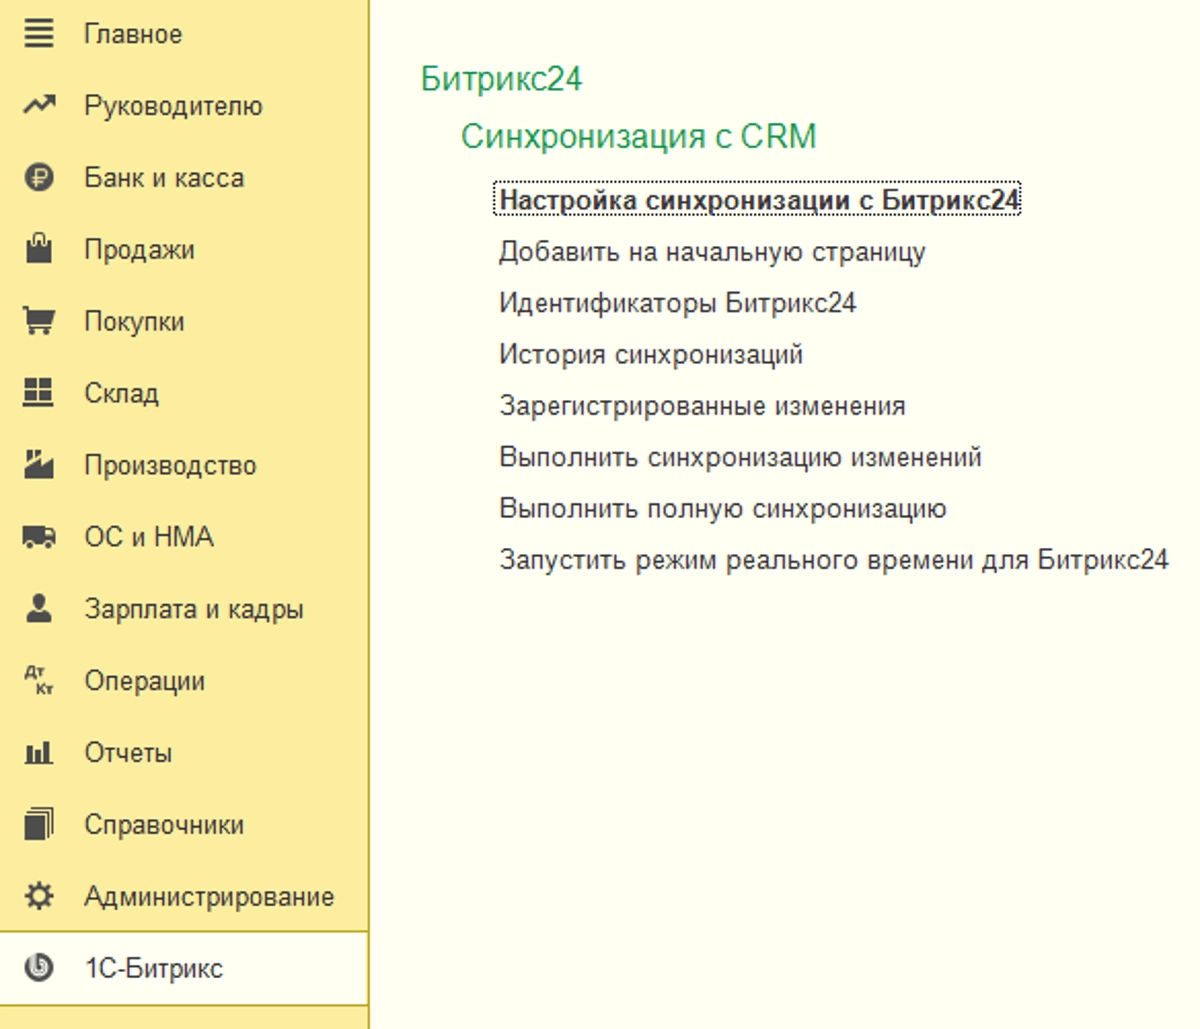
Task: Run Выполнить полную синхронизацию
Action: (722, 508)
